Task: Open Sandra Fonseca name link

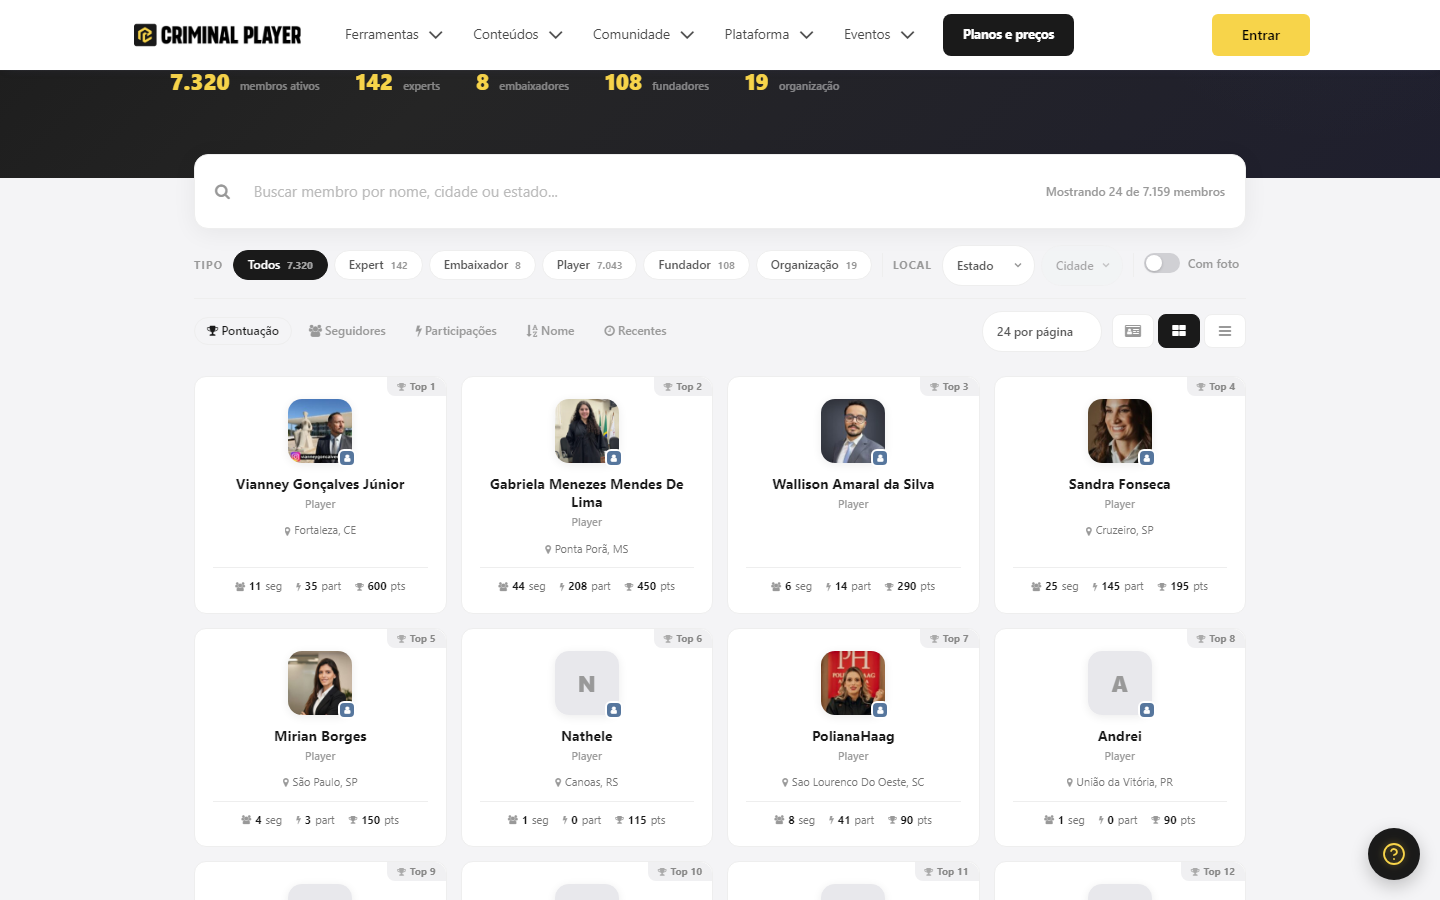Action: point(1120,484)
